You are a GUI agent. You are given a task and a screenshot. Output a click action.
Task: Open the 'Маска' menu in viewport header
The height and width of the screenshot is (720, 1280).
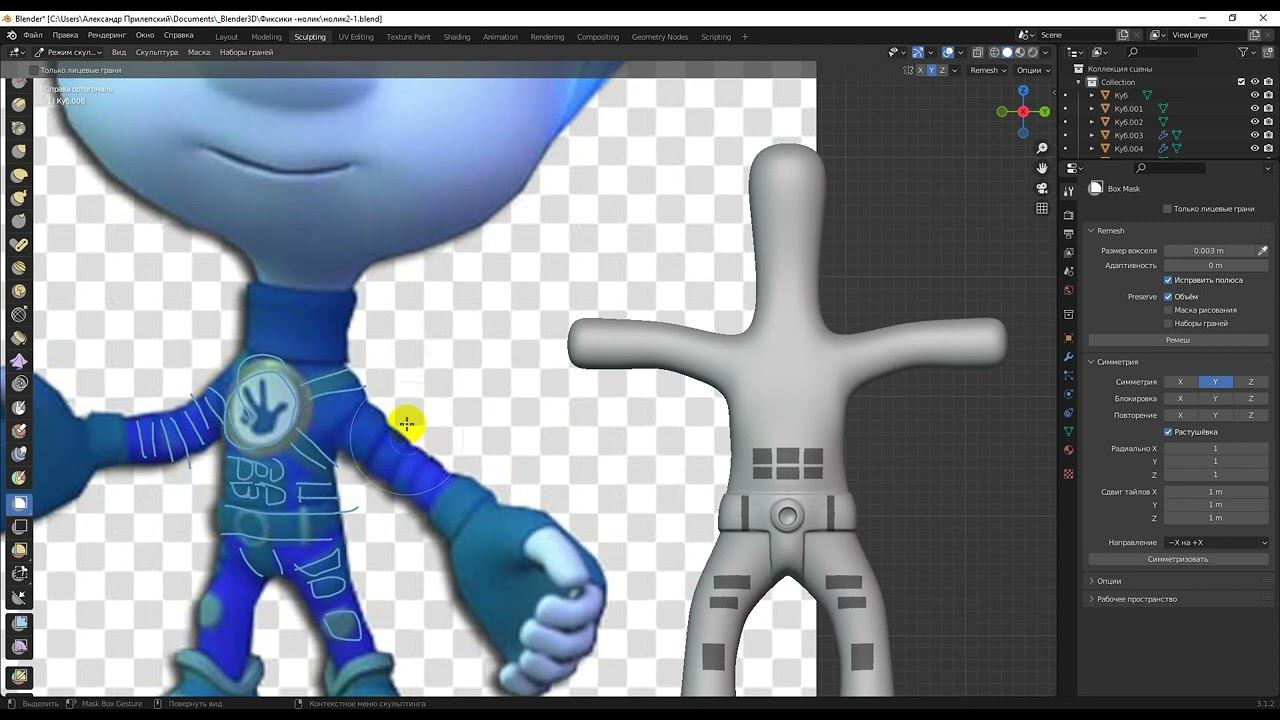pos(199,52)
